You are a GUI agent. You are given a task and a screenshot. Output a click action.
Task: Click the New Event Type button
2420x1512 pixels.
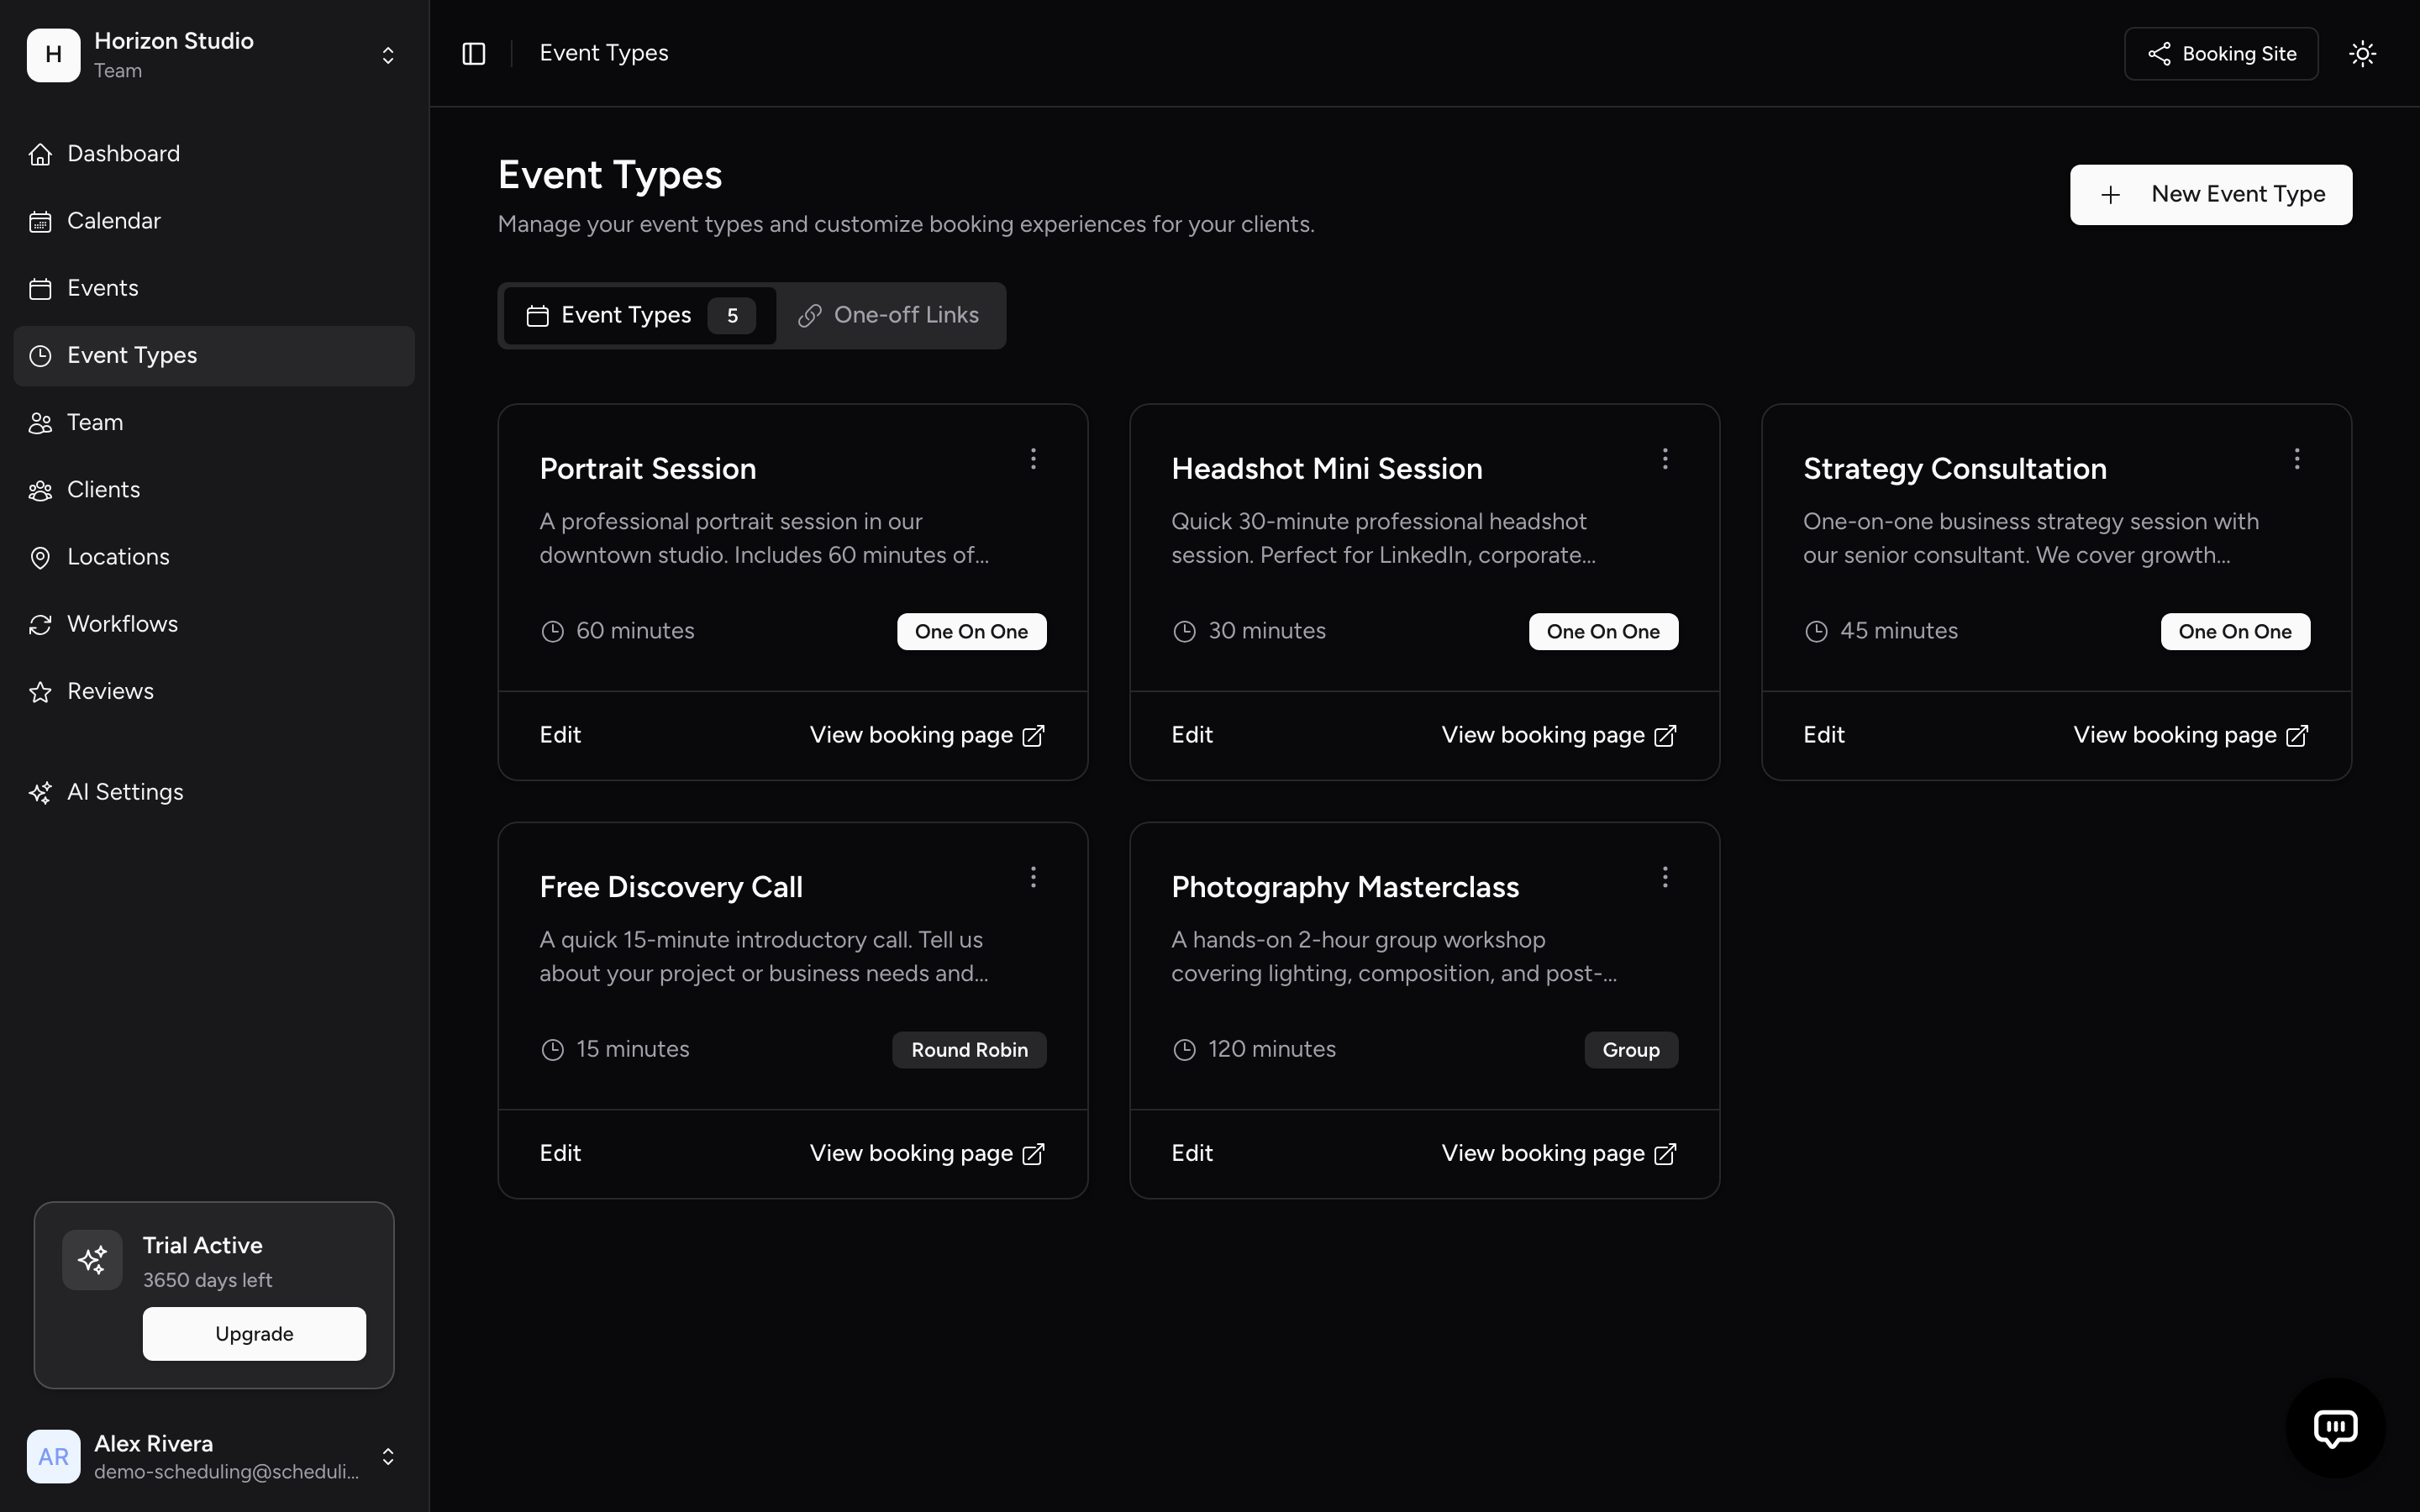tap(2211, 195)
